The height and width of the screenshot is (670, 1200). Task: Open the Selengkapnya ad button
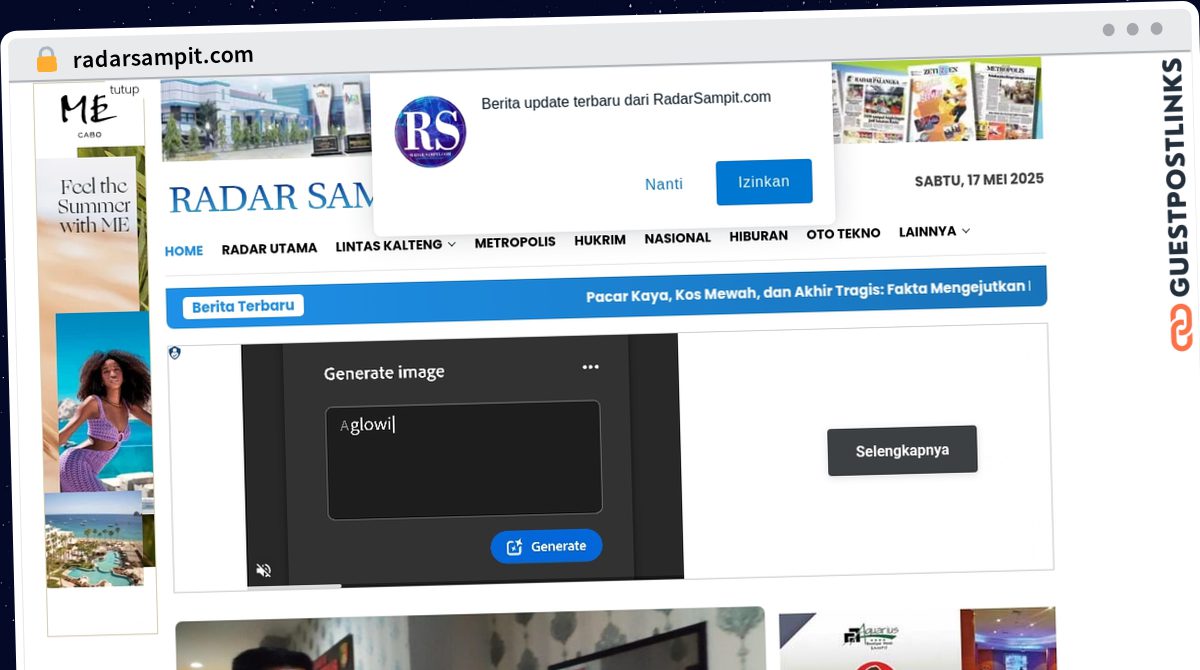(x=902, y=450)
